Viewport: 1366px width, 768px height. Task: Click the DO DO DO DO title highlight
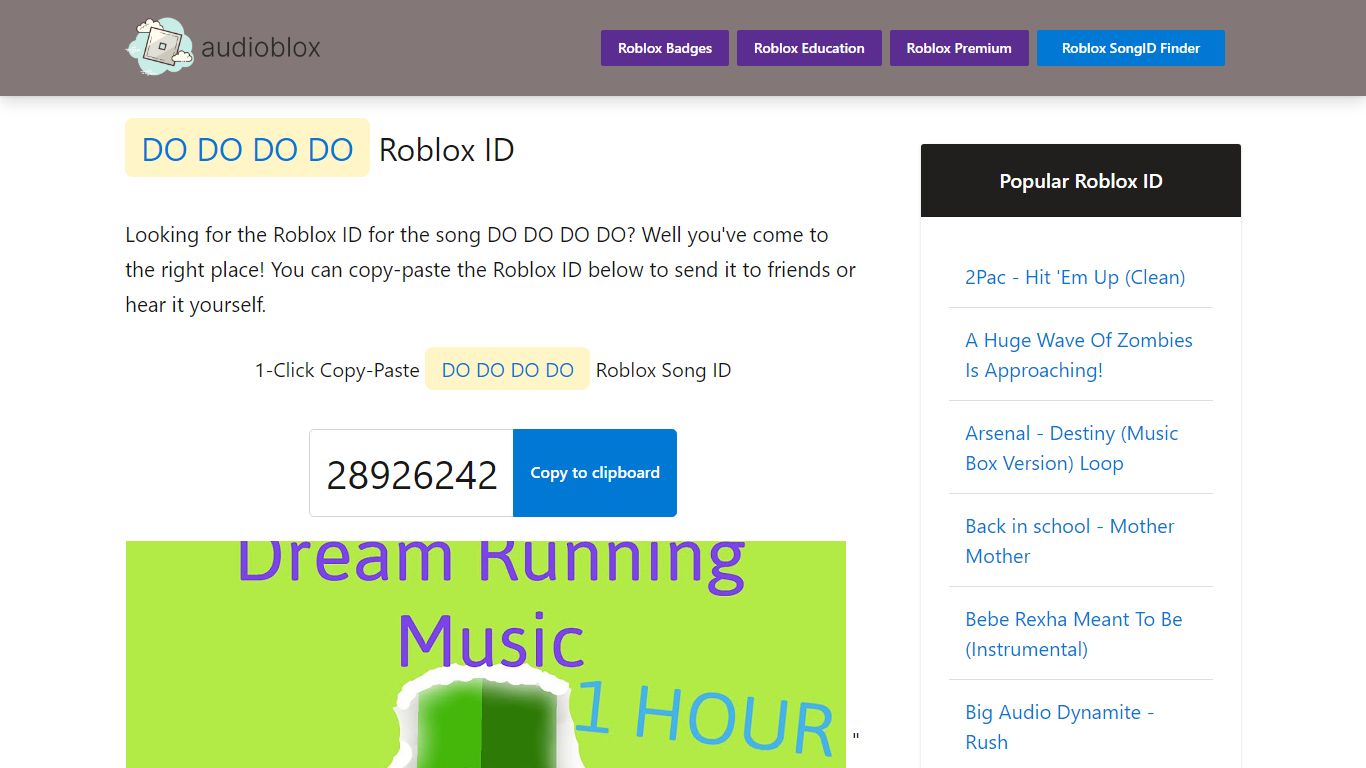point(247,148)
